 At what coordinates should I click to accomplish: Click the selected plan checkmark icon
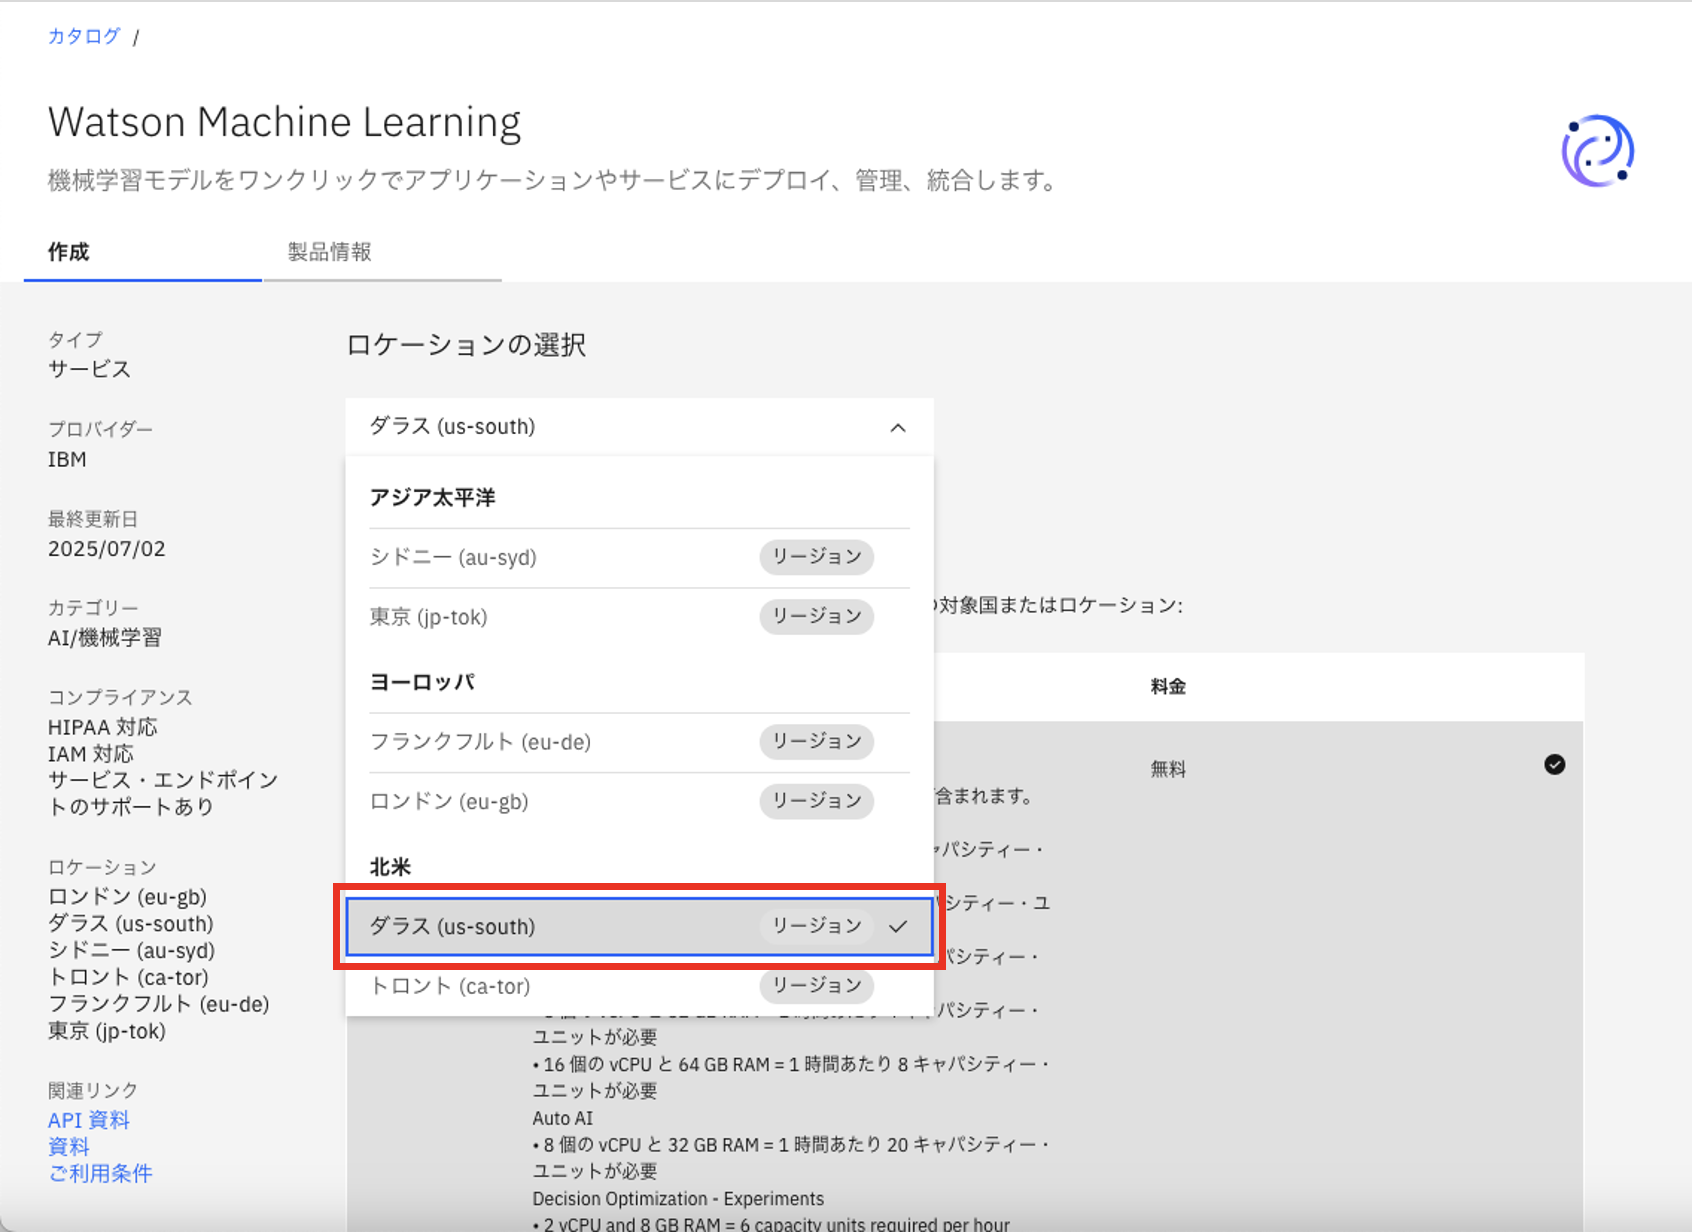[1554, 765]
